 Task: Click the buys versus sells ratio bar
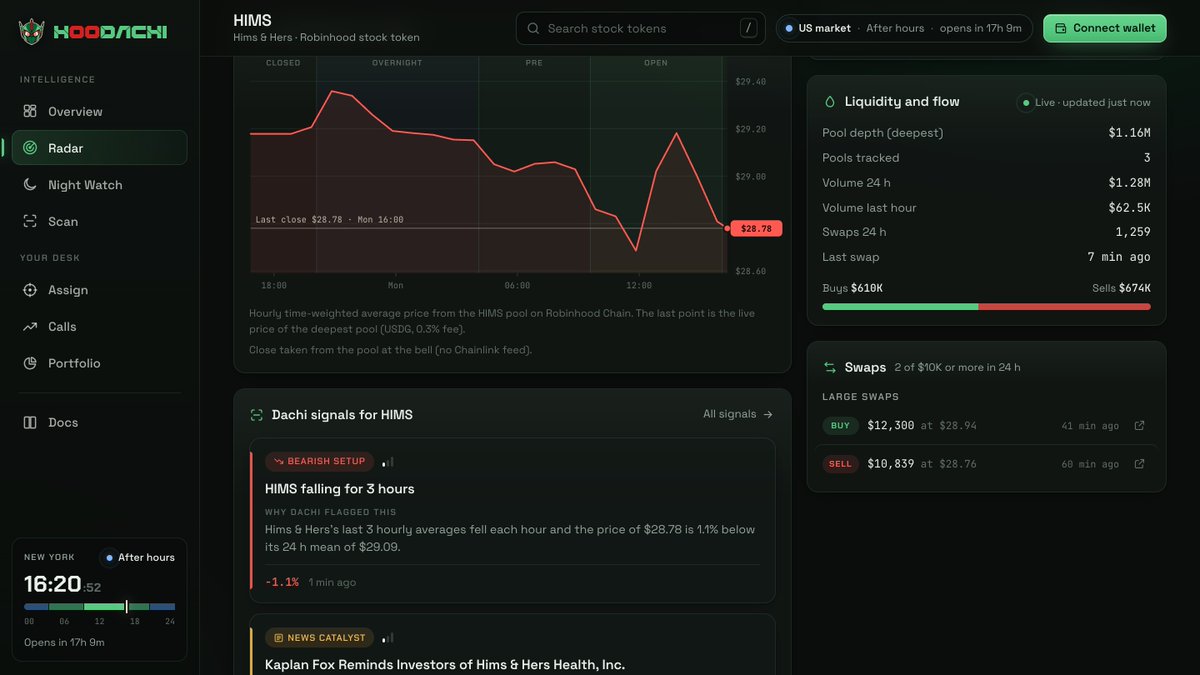tap(986, 307)
